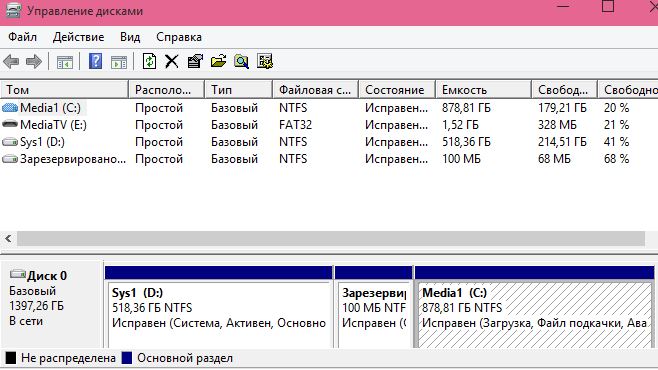Sort by the Свобод... column header
This screenshot has width=658, height=370.
point(564,90)
